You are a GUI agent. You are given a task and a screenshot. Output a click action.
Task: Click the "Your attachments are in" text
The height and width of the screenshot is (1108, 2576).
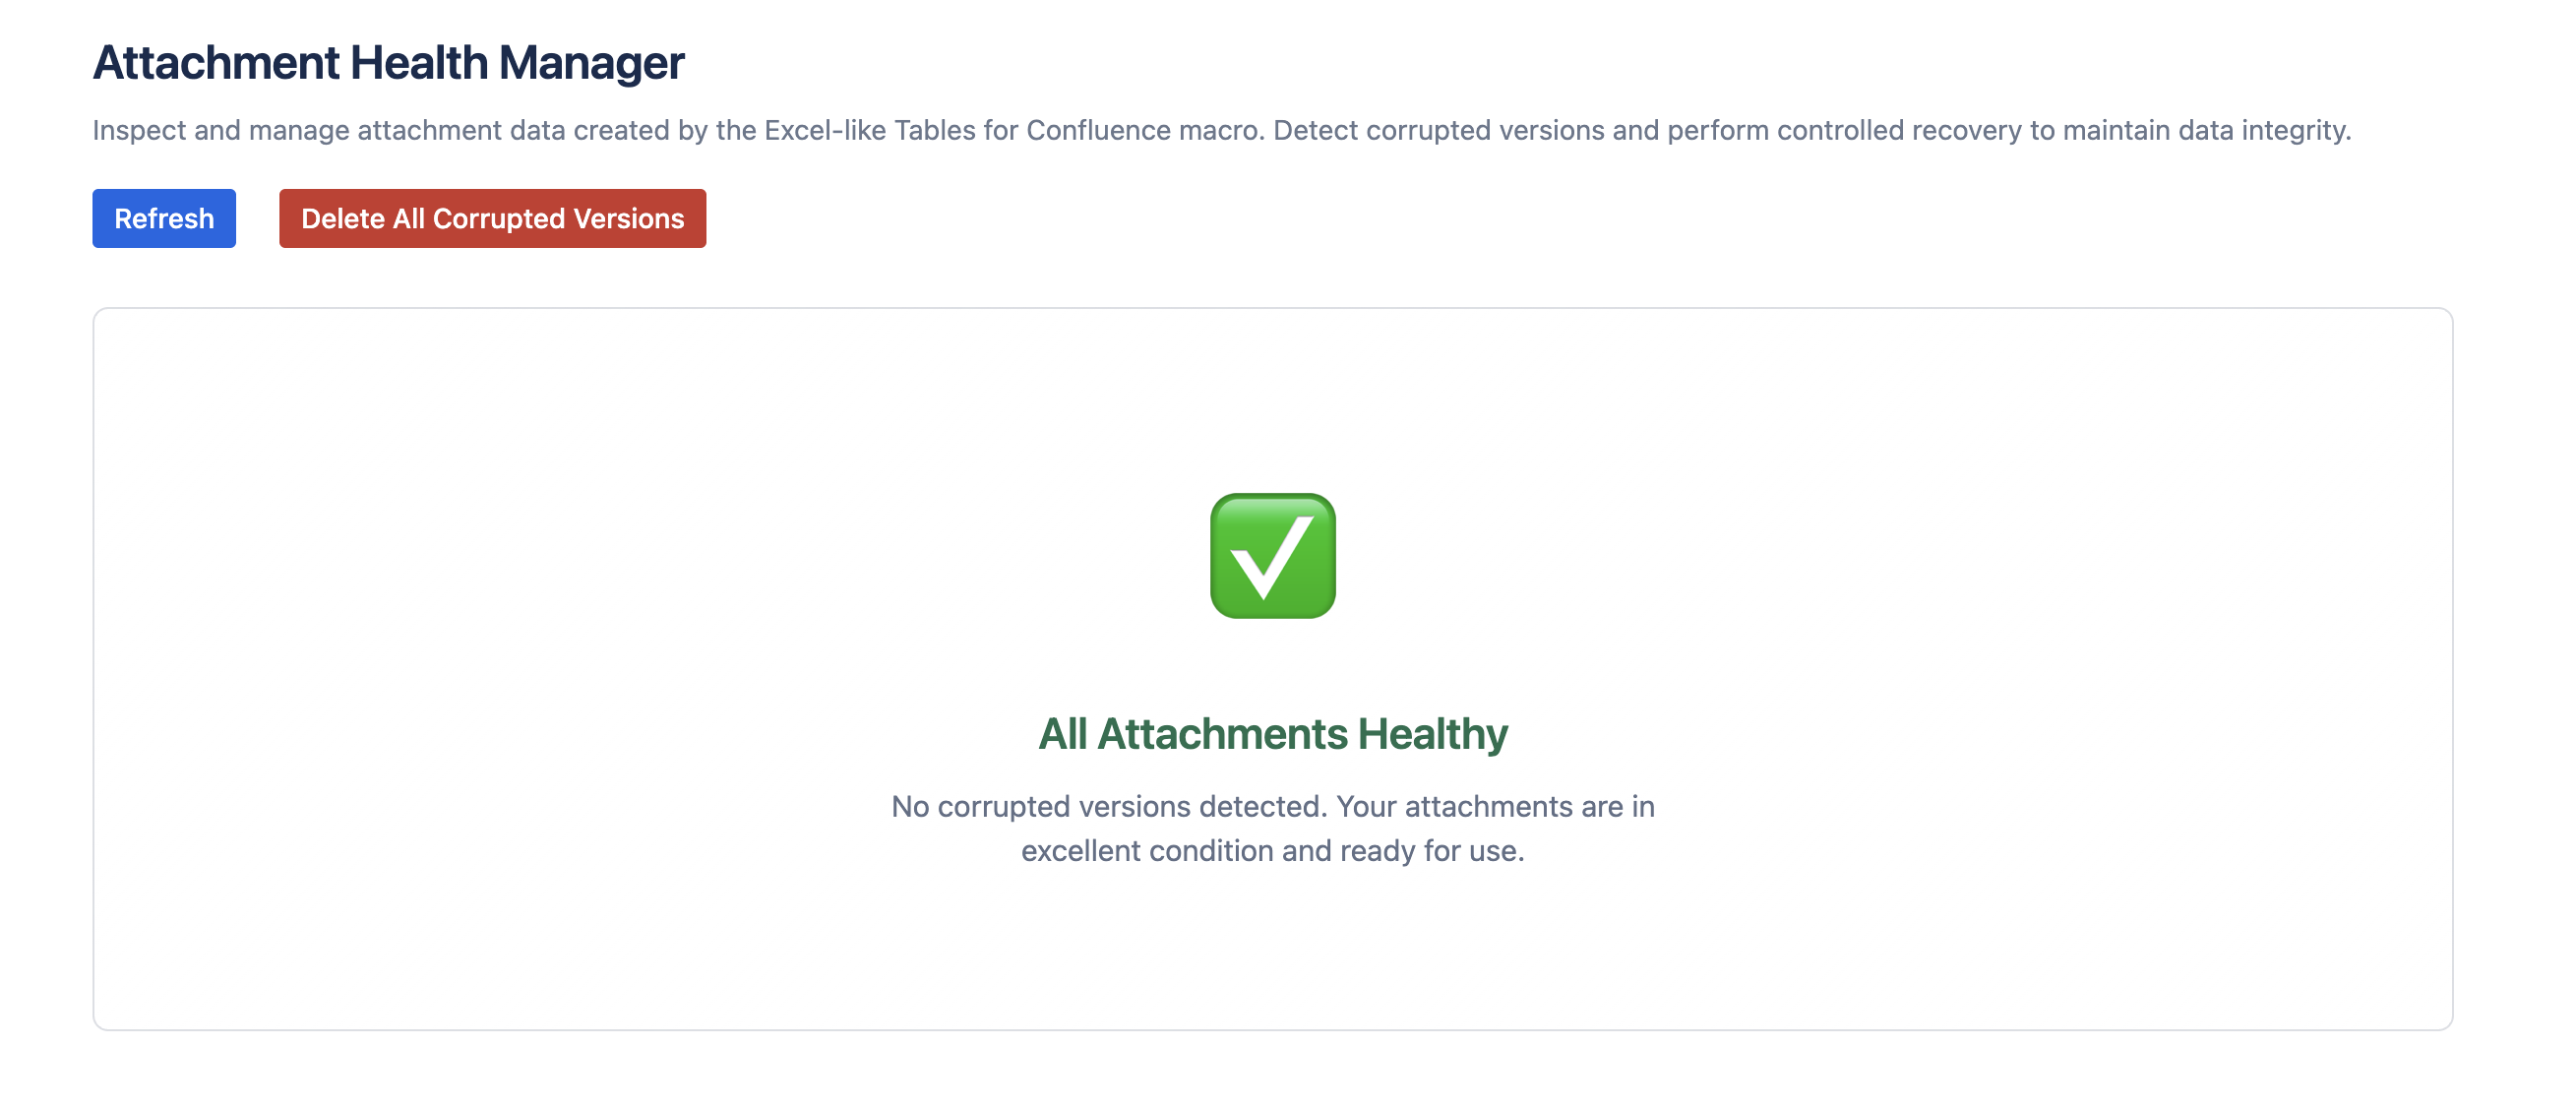(1495, 806)
